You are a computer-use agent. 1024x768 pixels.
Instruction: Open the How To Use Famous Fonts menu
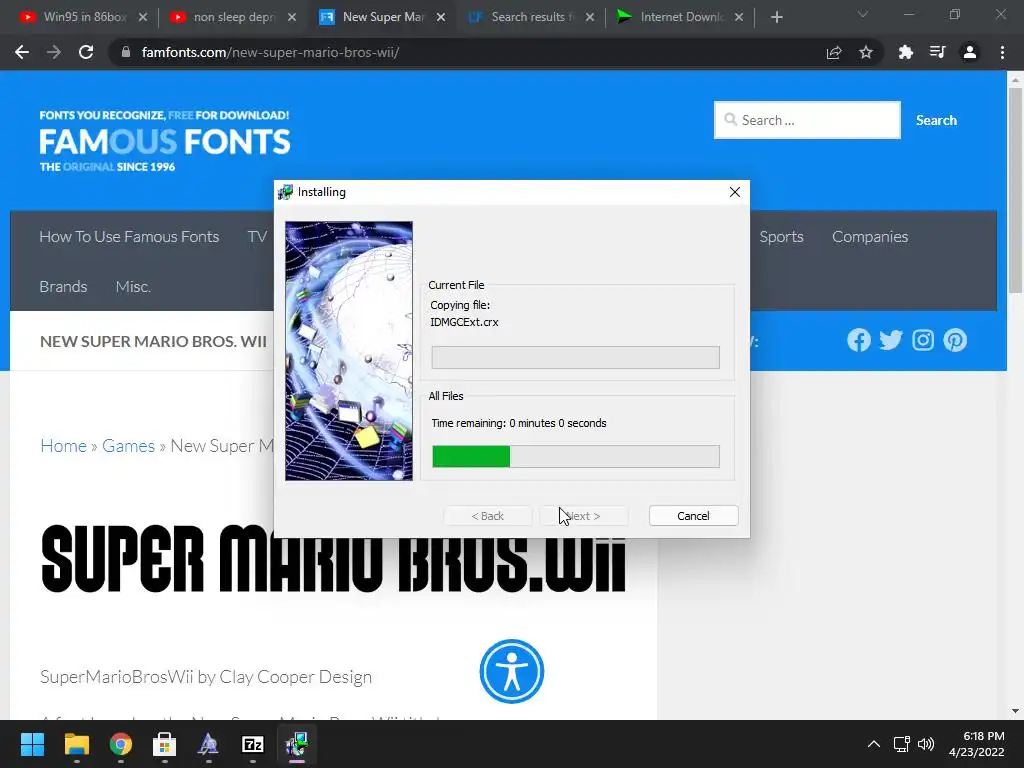pyautogui.click(x=129, y=236)
